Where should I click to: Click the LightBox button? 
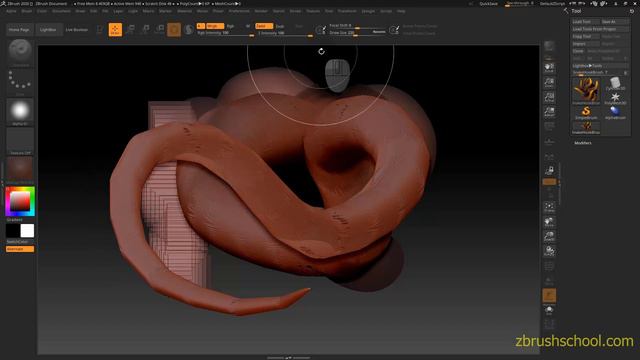point(48,29)
